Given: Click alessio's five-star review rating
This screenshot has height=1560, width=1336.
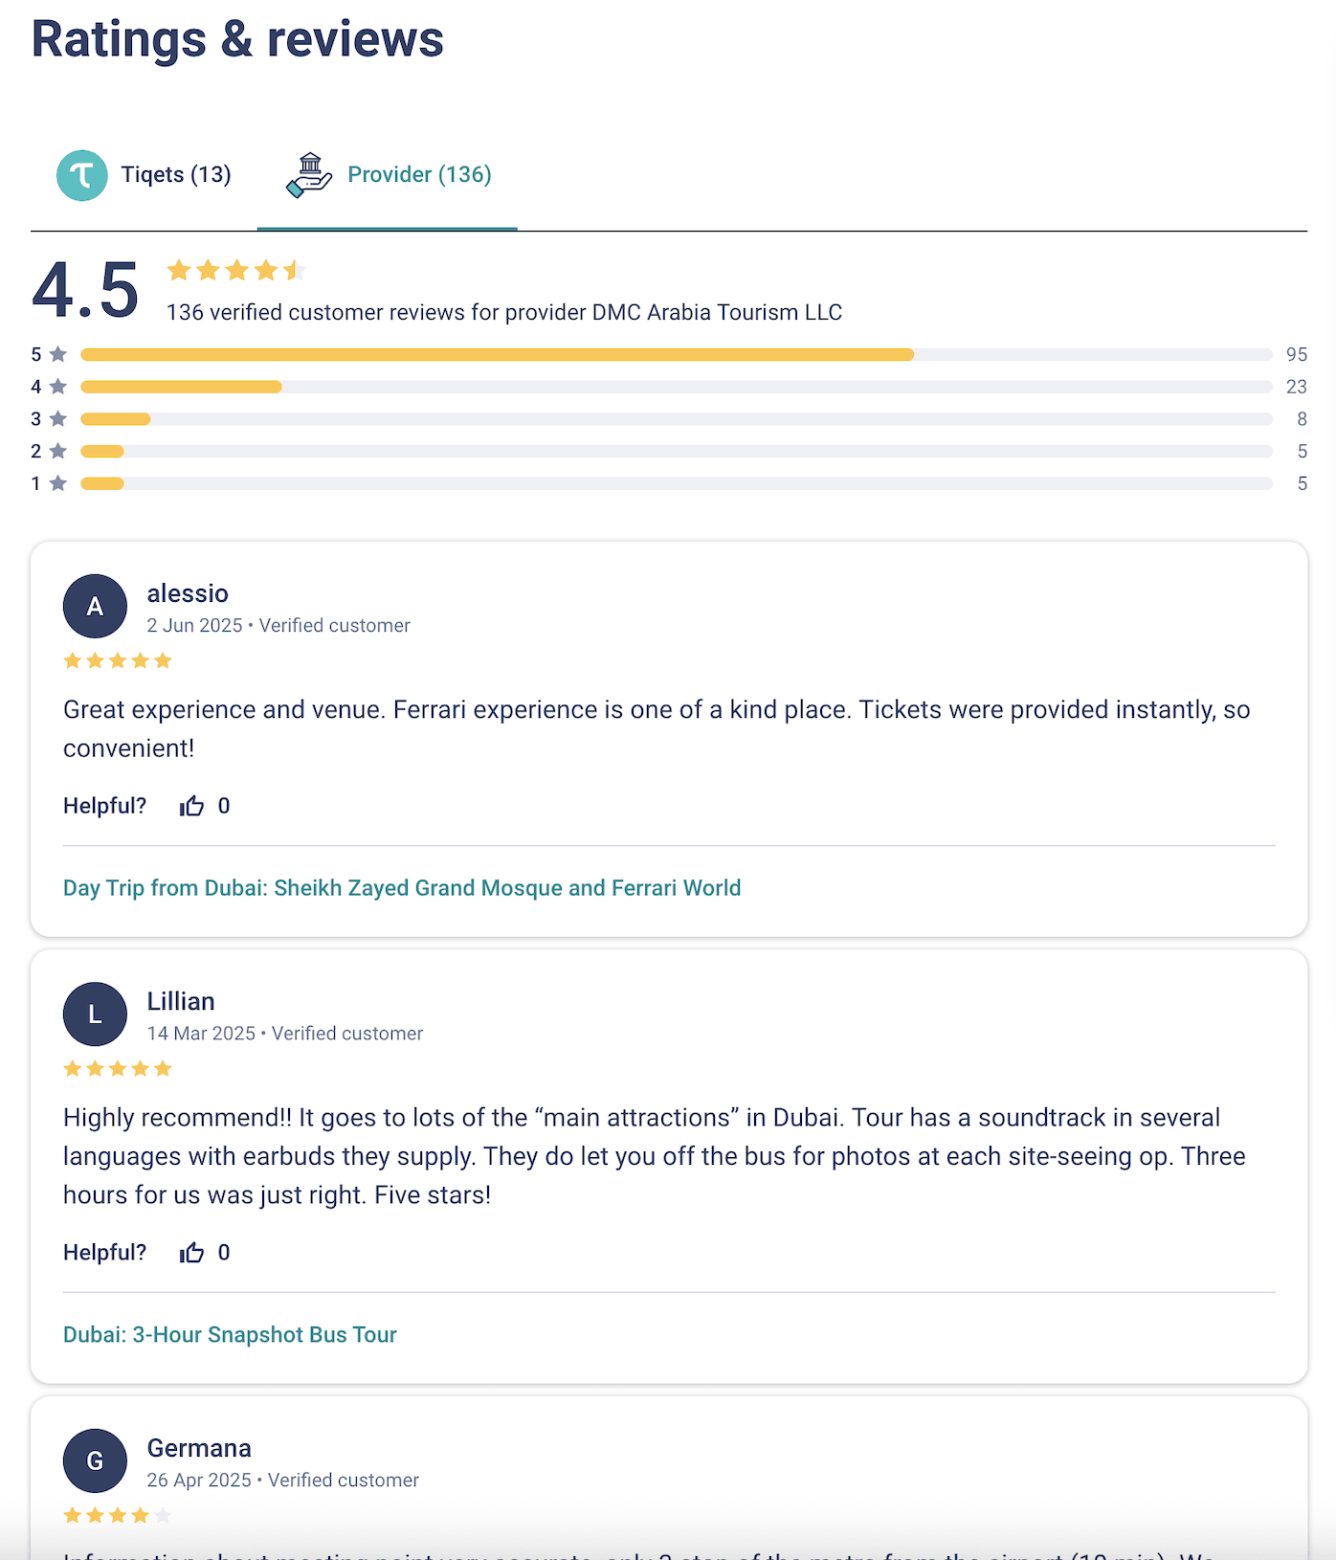Looking at the screenshot, I should point(118,661).
